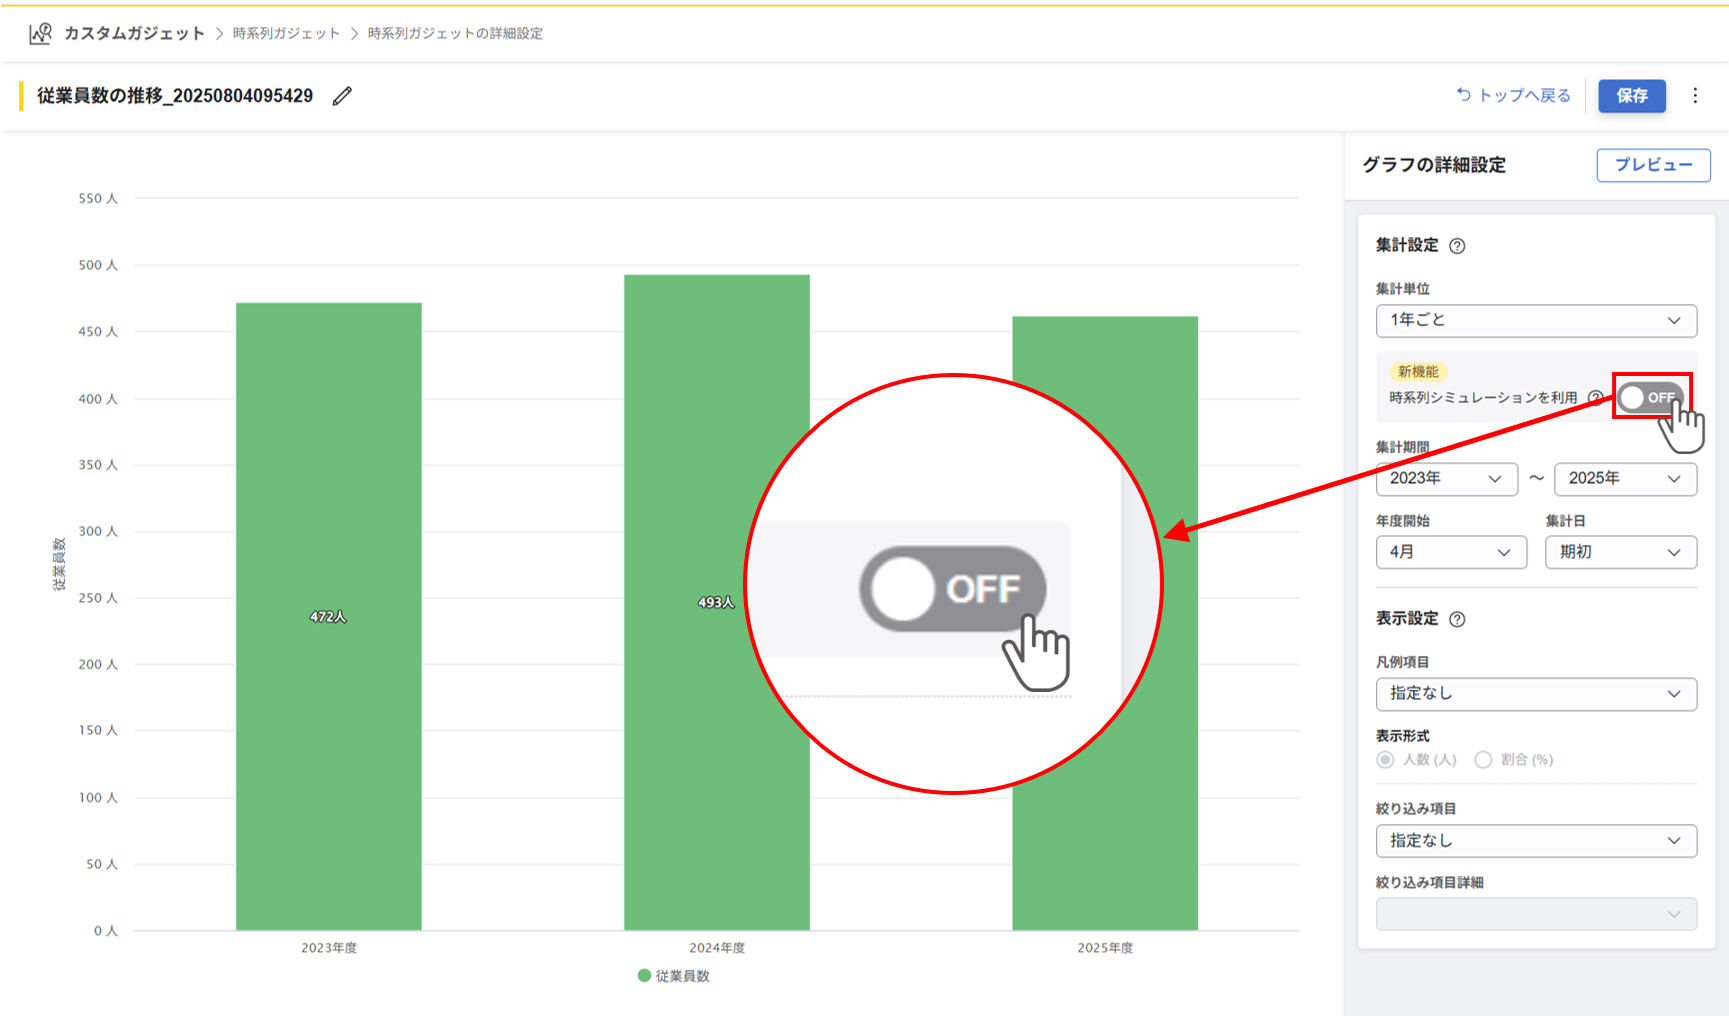This screenshot has height=1016, width=1729.
Task: Select the 人数 (人) radio button
Action: [x=1385, y=760]
